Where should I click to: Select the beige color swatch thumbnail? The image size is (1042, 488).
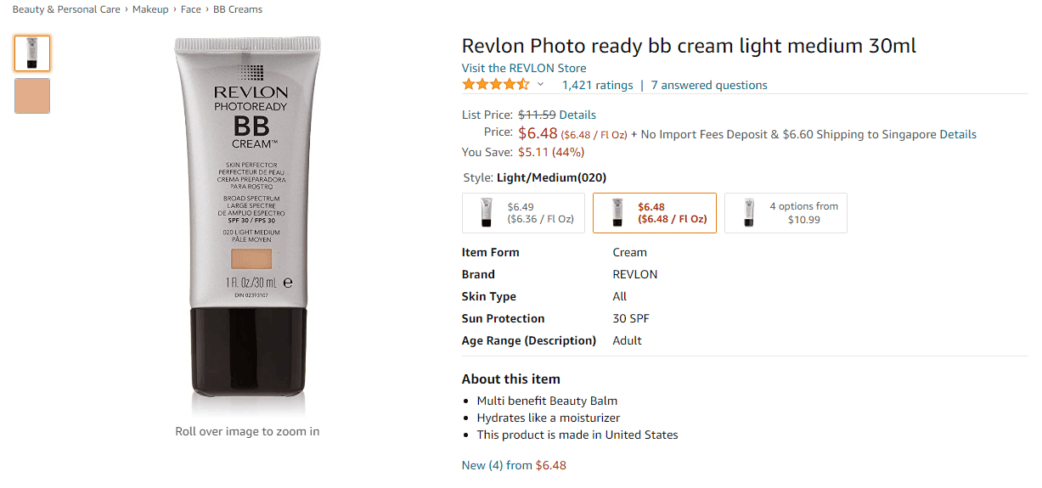click(x=32, y=96)
